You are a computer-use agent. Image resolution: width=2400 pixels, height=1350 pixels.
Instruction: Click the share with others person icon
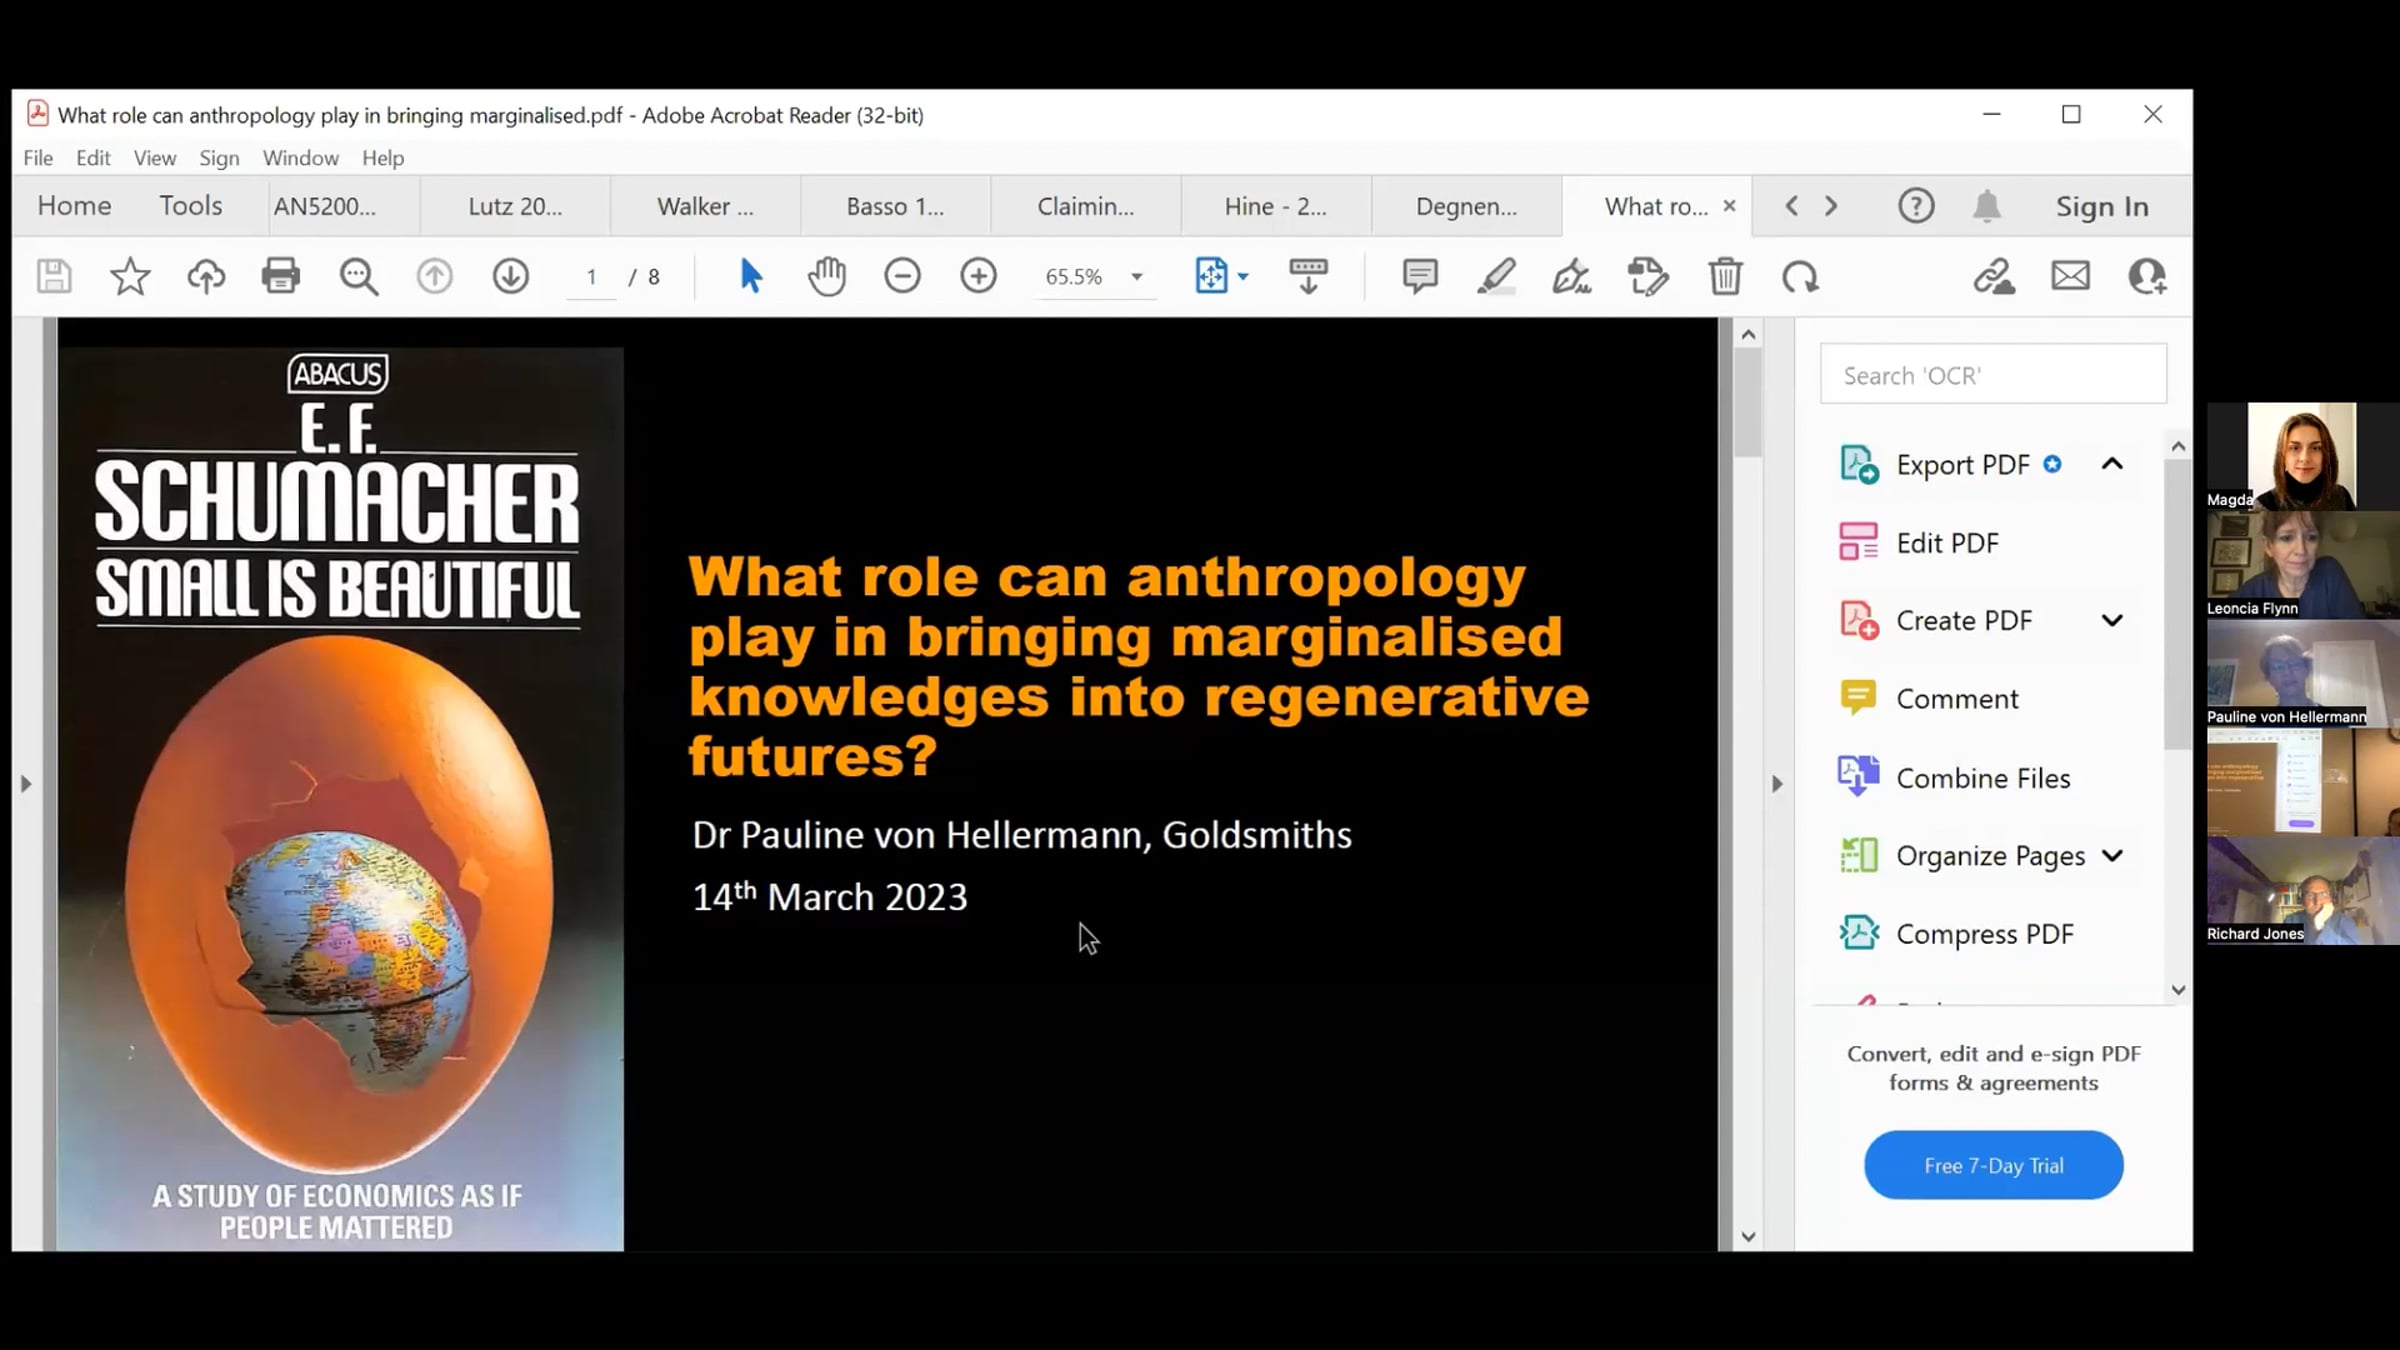tap(2147, 276)
